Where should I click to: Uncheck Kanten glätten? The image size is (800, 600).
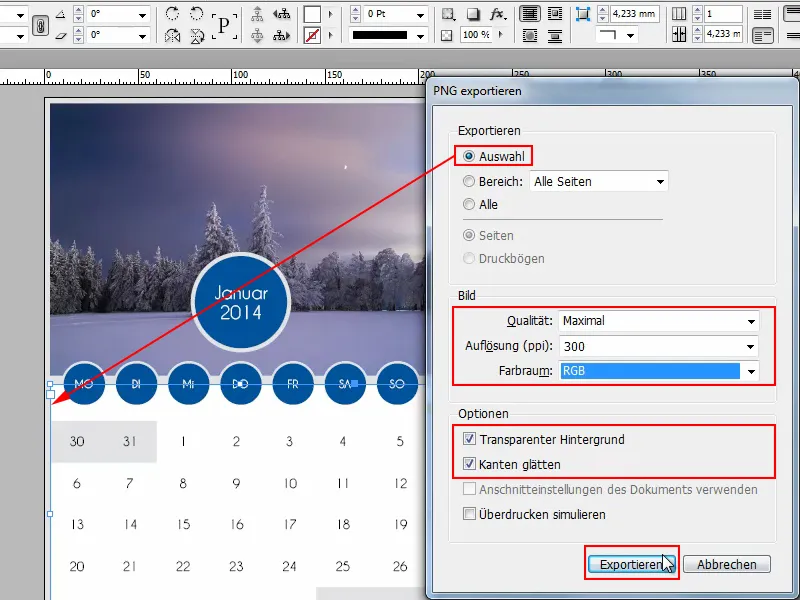point(469,464)
